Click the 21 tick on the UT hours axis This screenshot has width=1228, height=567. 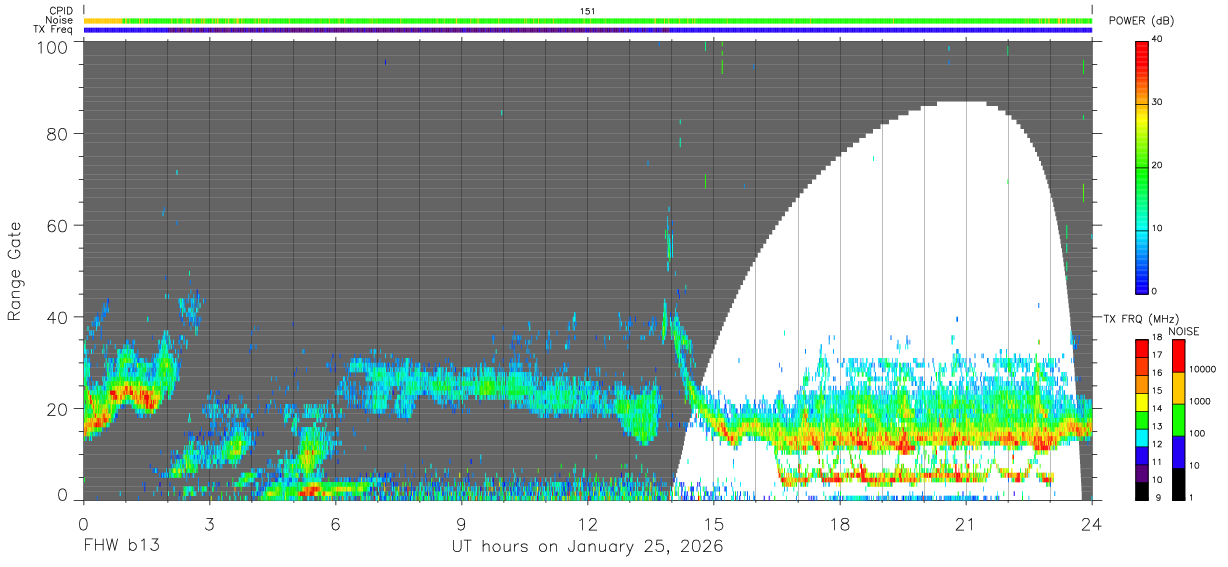[x=966, y=524]
